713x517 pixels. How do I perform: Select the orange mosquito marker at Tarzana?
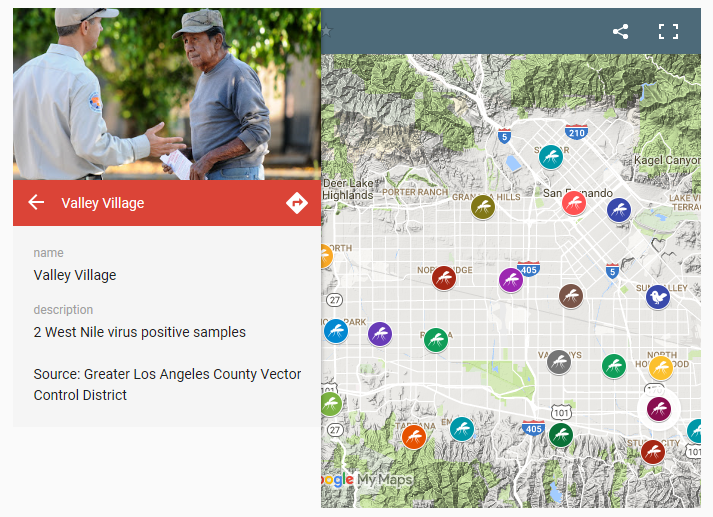(414, 437)
